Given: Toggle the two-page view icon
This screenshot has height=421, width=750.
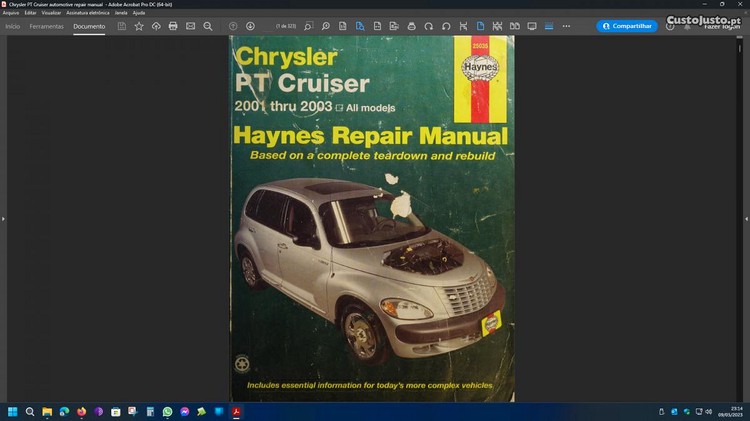Looking at the screenshot, I should (x=515, y=26).
